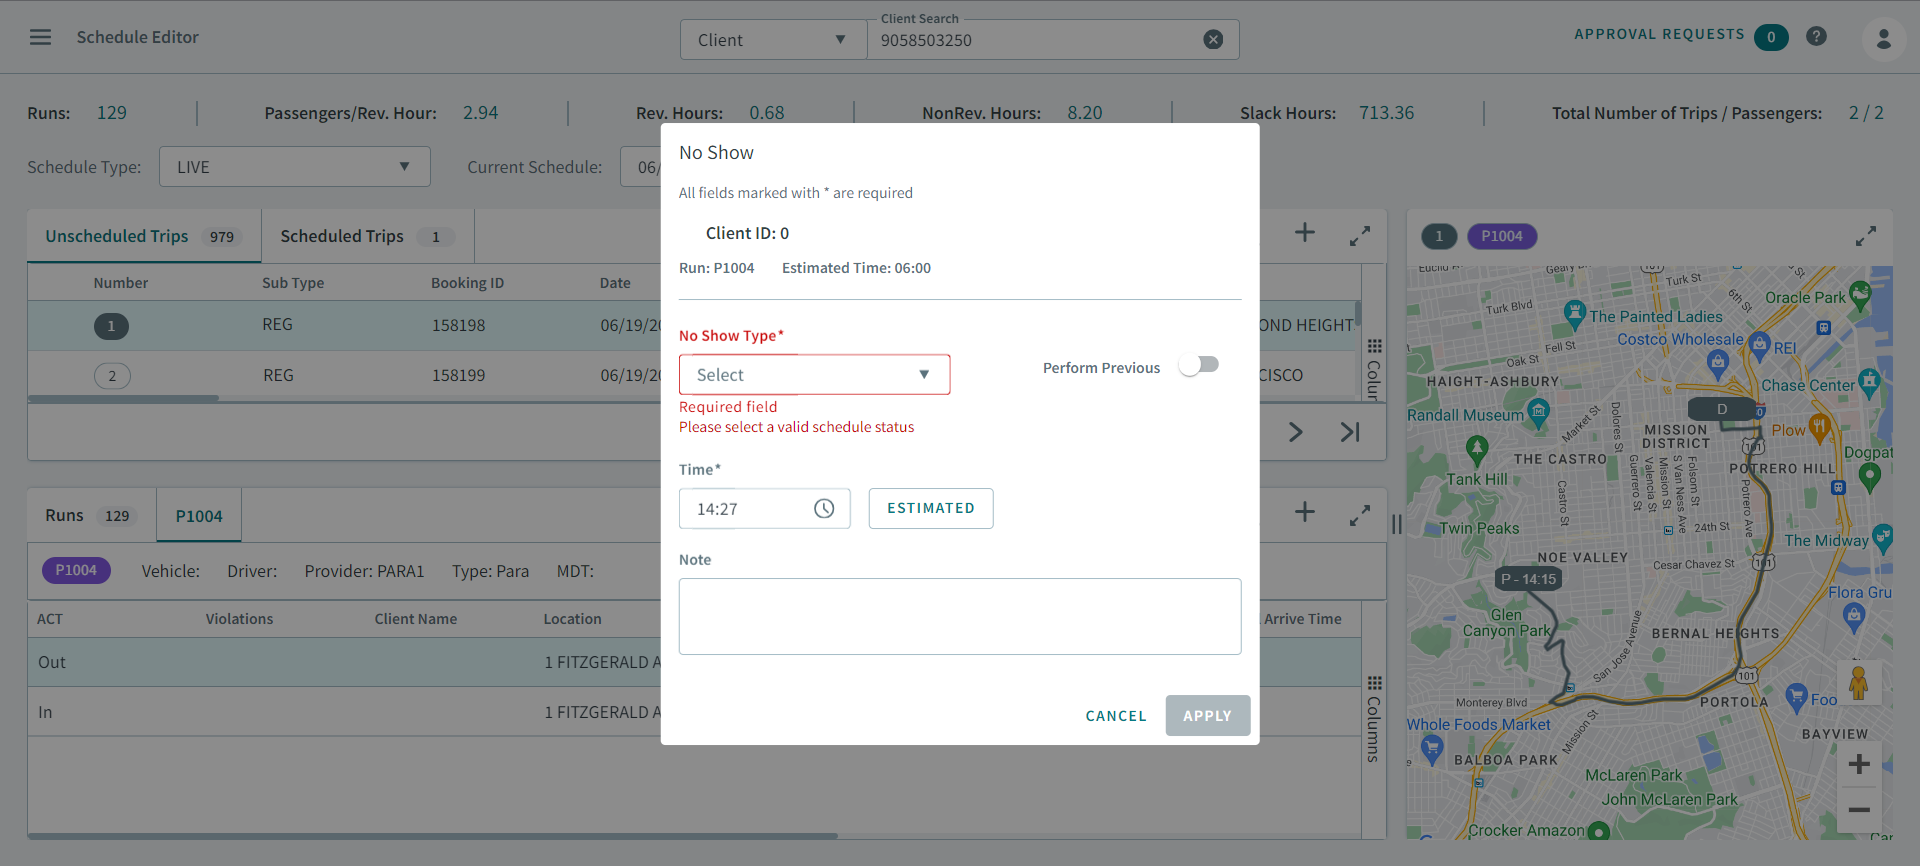The image size is (1920, 866).
Task: Click the Booking ID column header
Action: pyautogui.click(x=467, y=283)
